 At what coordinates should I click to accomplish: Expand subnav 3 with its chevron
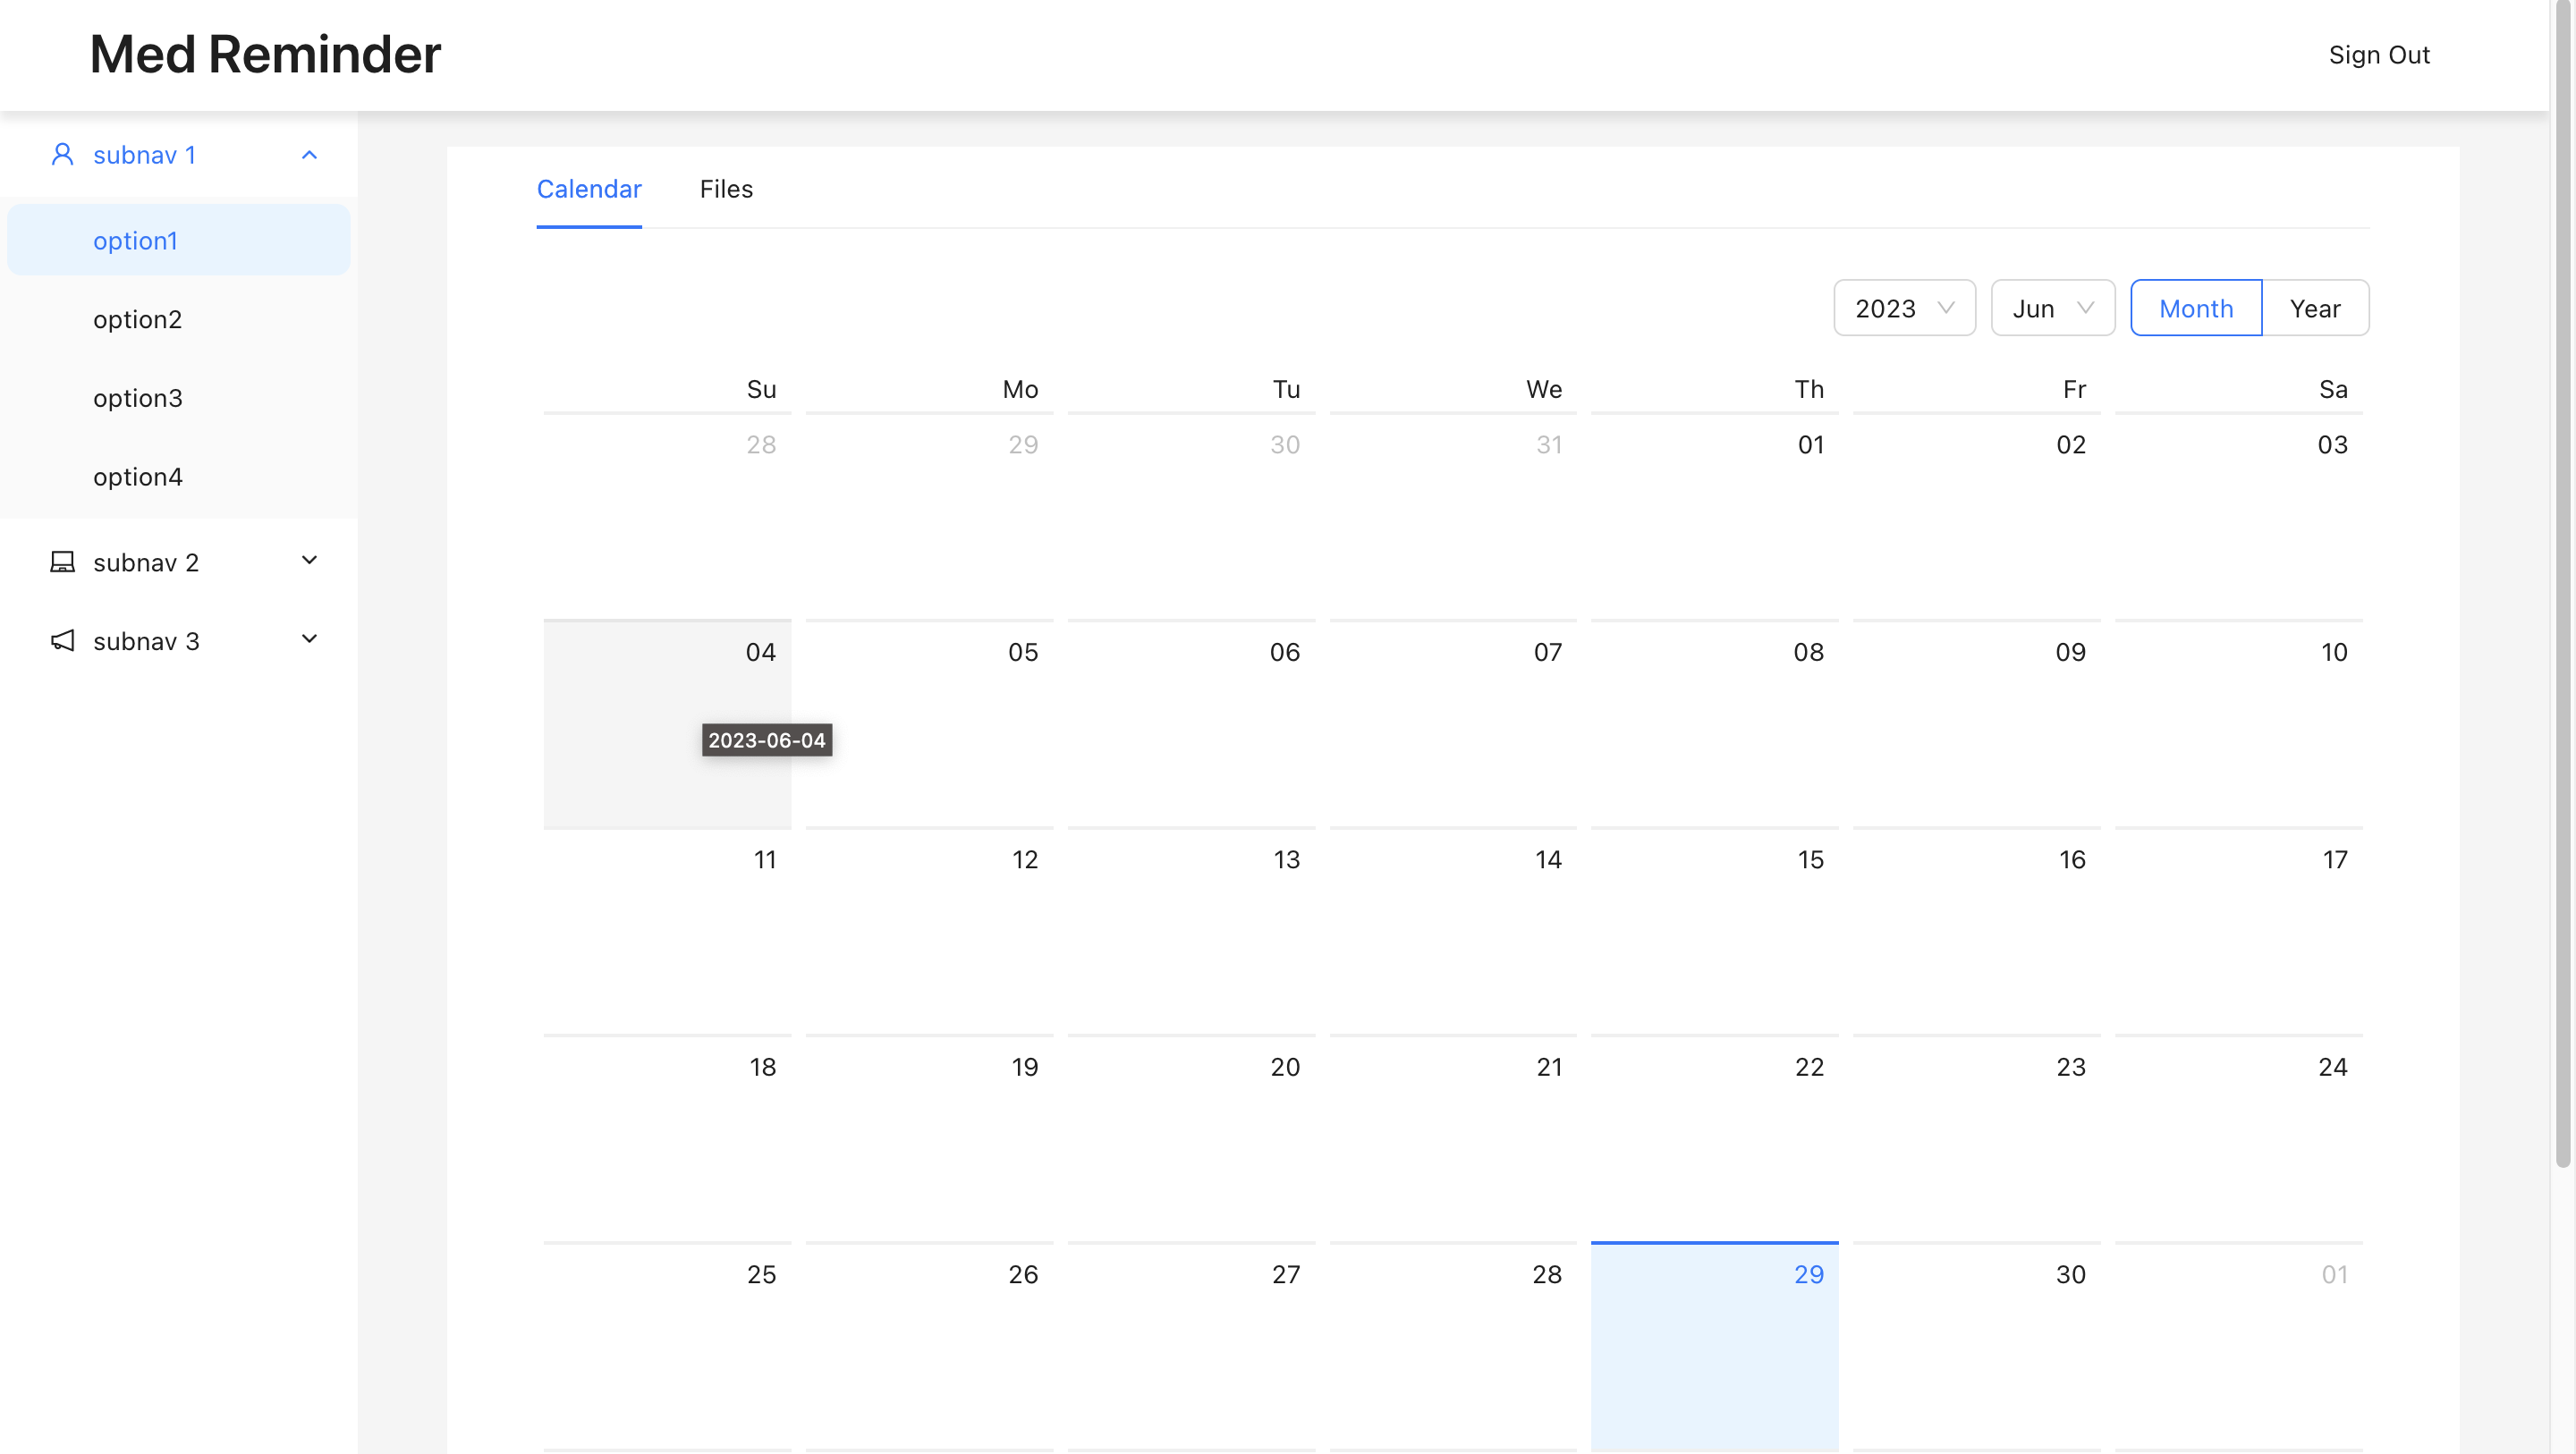309,640
